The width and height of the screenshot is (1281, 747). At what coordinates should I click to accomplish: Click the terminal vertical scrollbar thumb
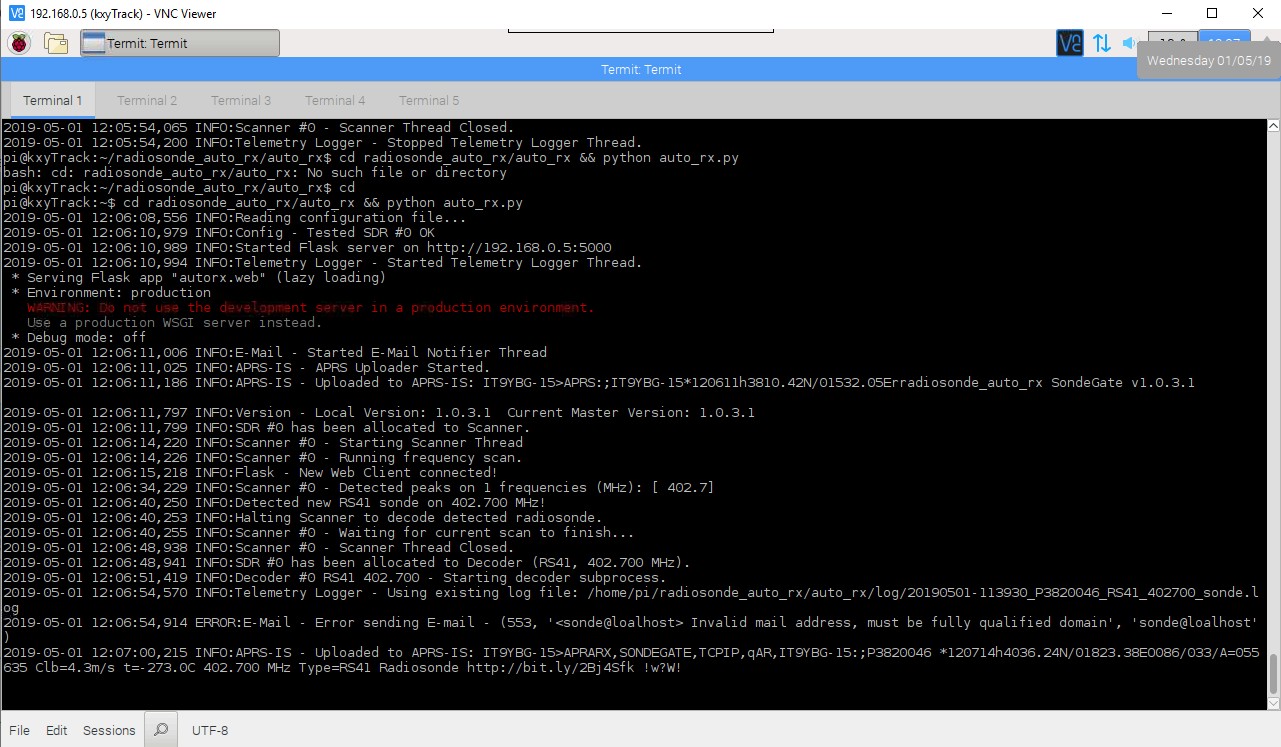point(1273,674)
